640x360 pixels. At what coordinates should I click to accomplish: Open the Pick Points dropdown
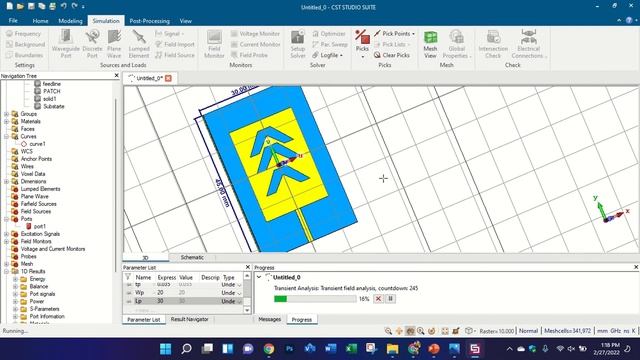coord(395,34)
